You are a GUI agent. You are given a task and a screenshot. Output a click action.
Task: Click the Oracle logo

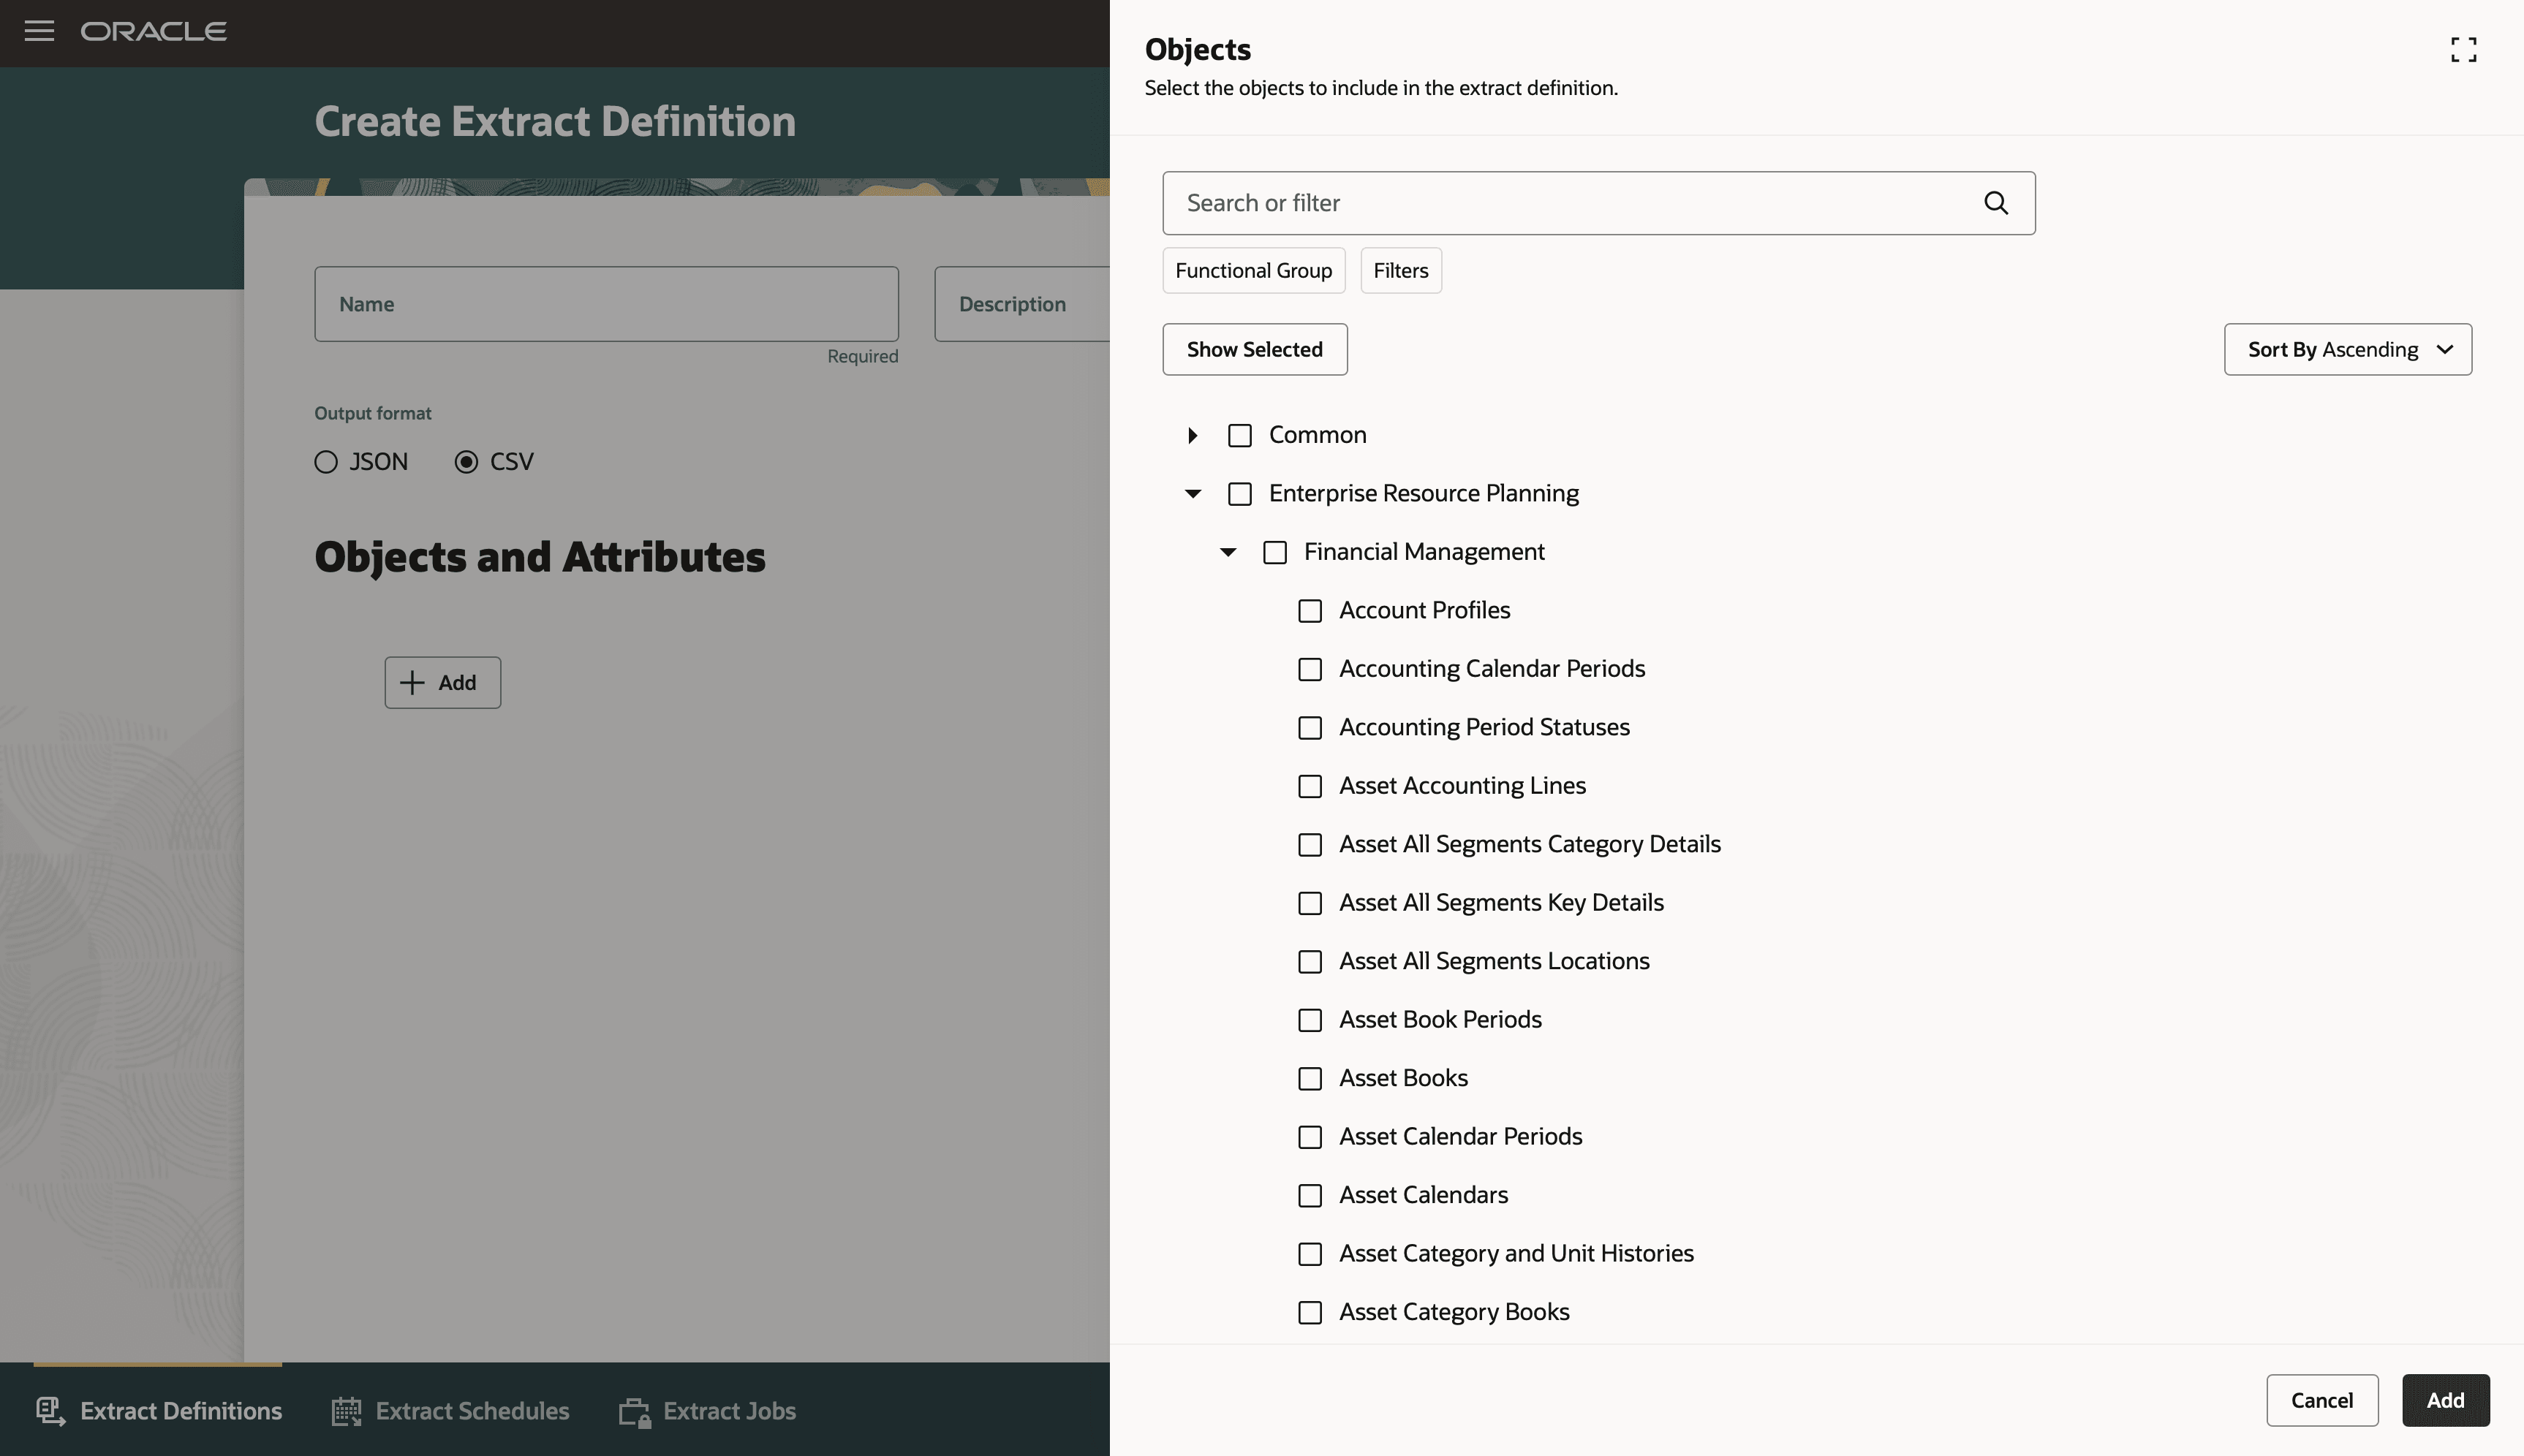click(154, 31)
